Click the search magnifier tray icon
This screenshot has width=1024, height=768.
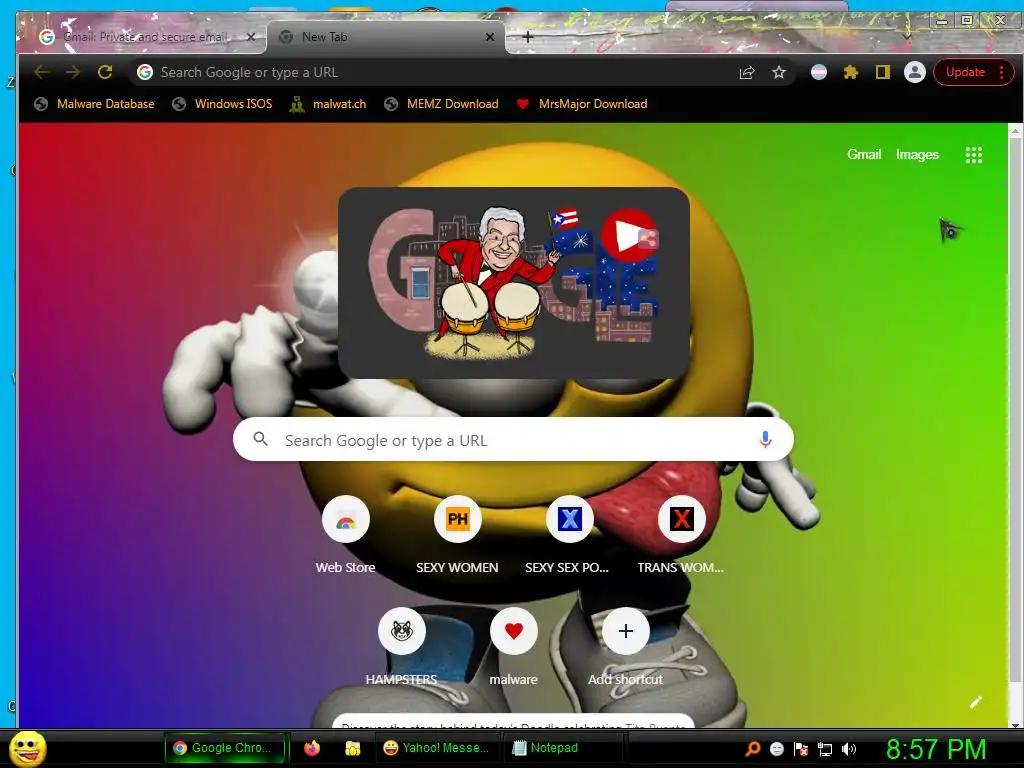753,748
